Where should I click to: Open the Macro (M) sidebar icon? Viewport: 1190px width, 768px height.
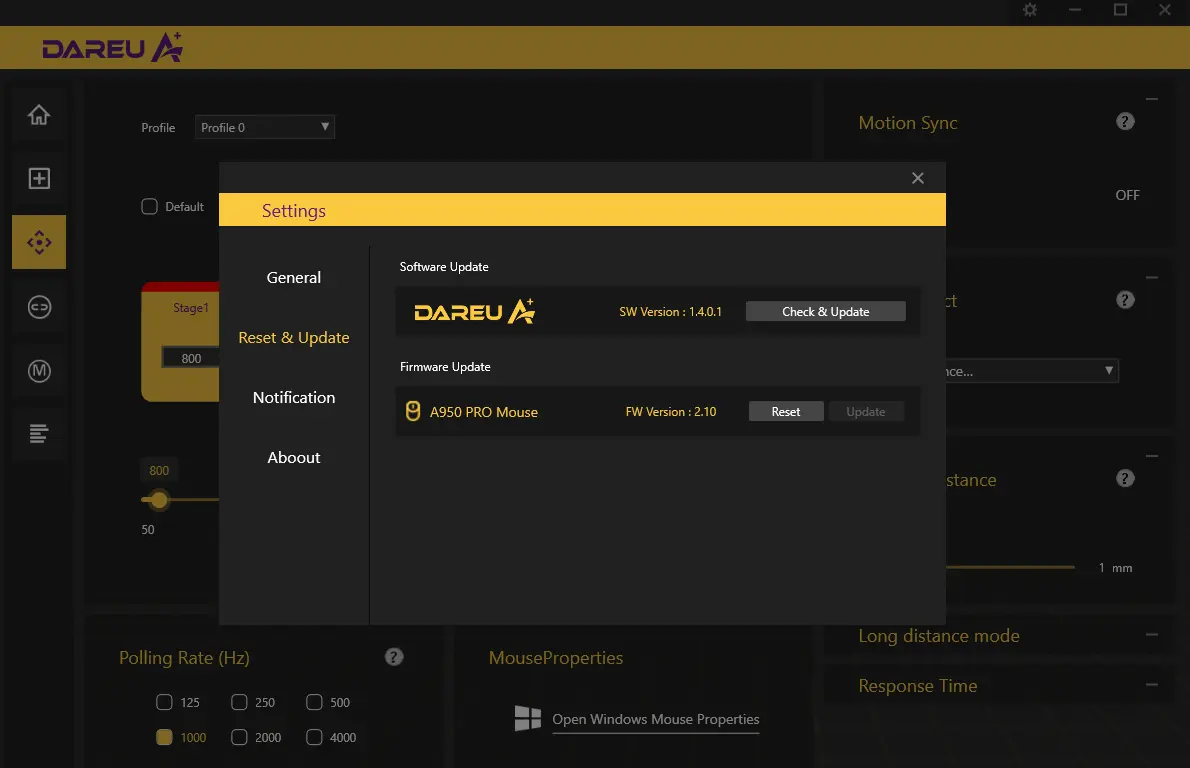point(39,370)
